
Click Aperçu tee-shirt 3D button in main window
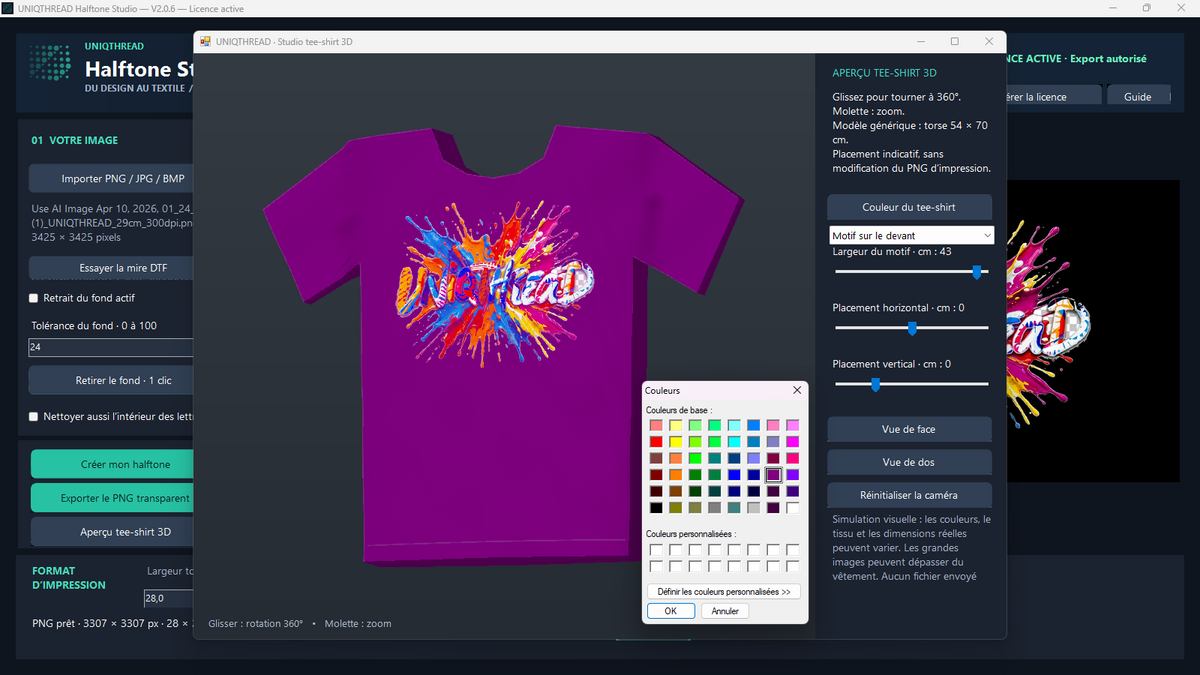[x=111, y=532]
